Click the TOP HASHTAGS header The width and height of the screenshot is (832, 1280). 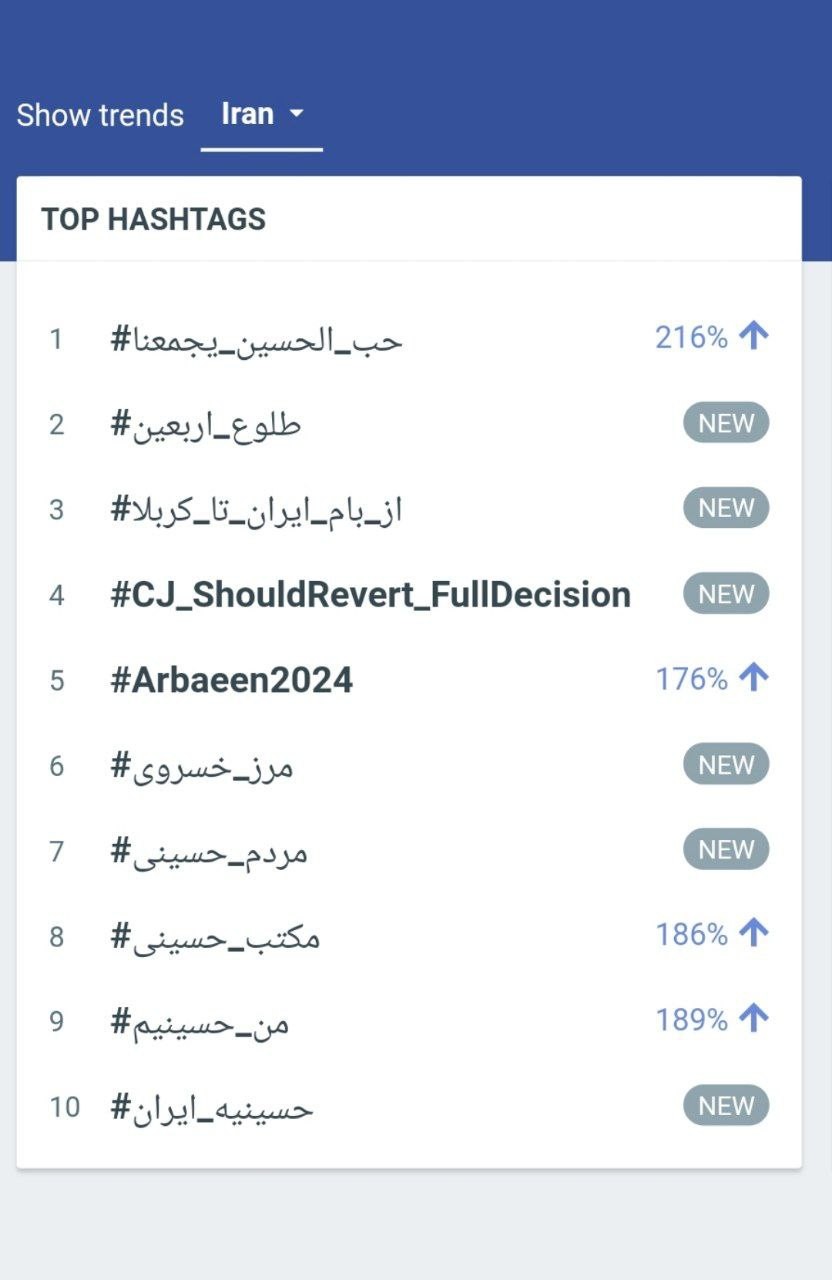click(x=153, y=219)
